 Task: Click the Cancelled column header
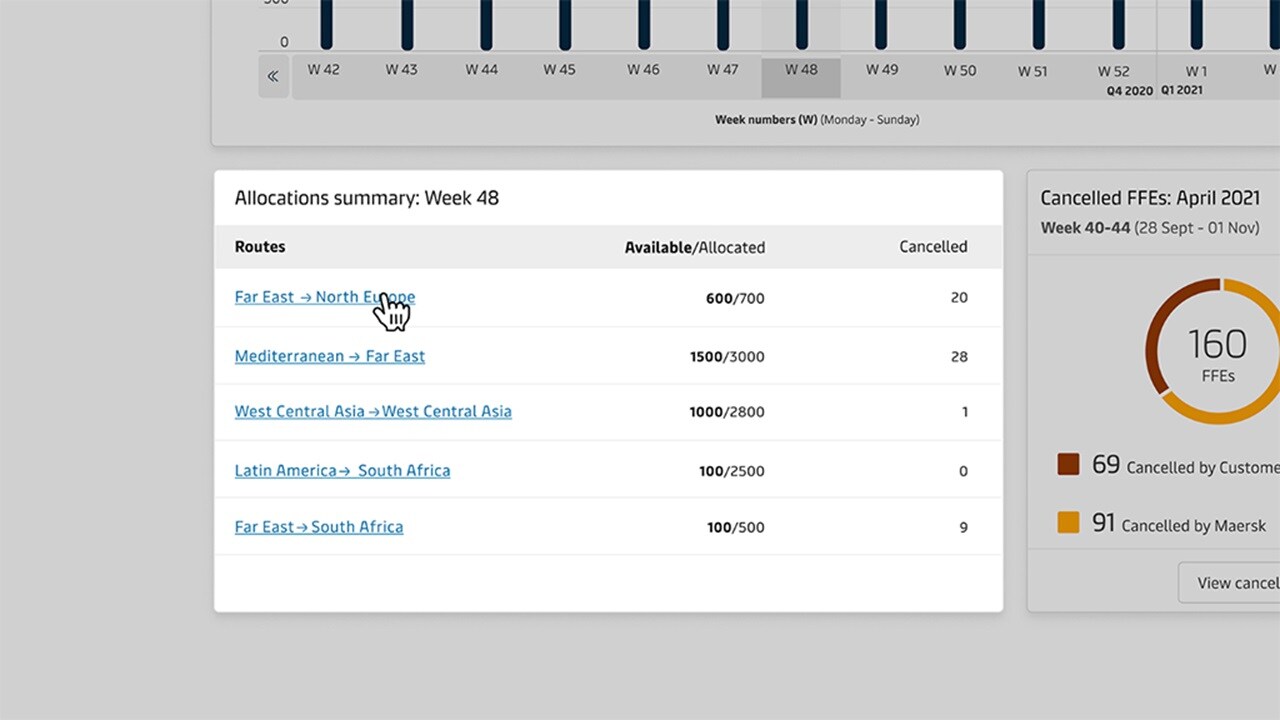coord(932,247)
